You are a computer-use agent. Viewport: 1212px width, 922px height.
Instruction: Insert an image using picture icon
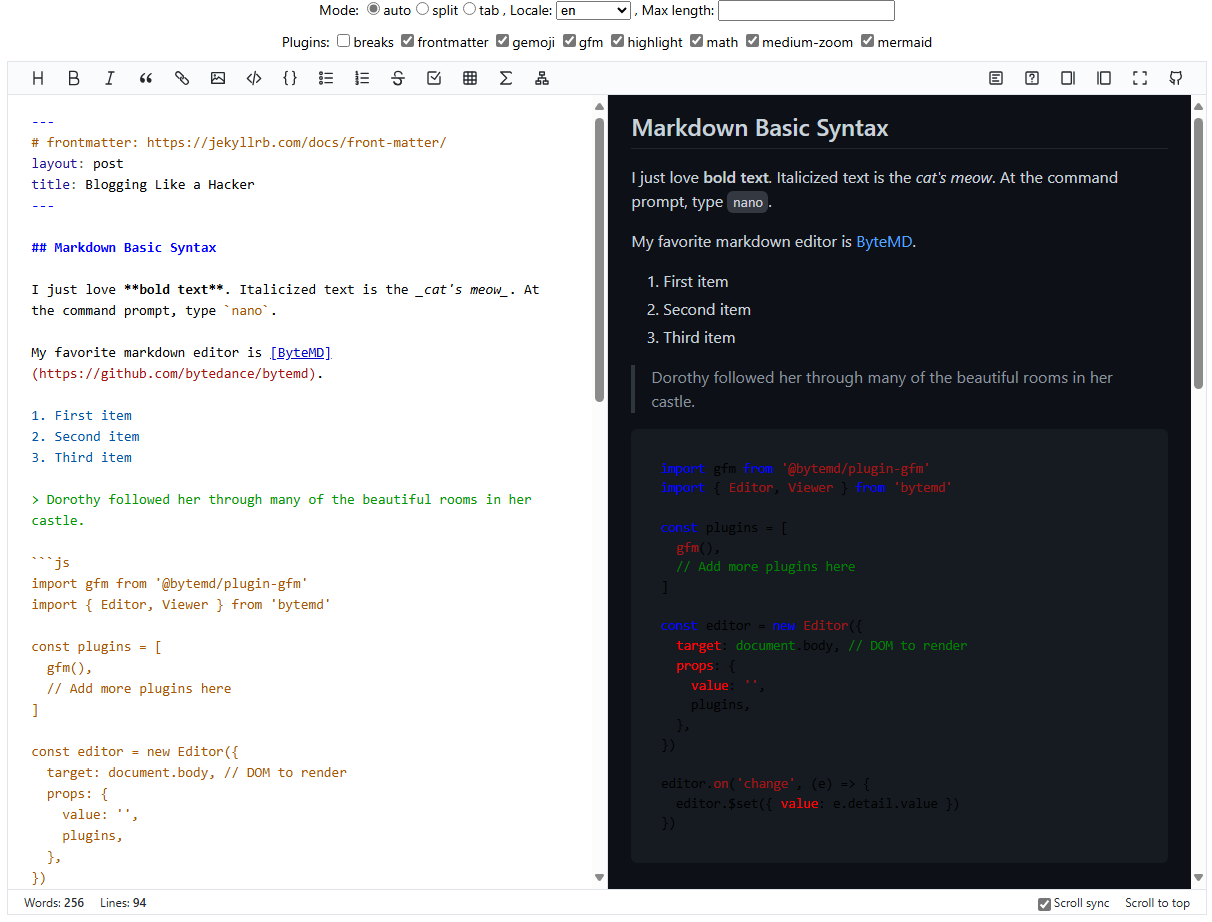click(x=218, y=78)
